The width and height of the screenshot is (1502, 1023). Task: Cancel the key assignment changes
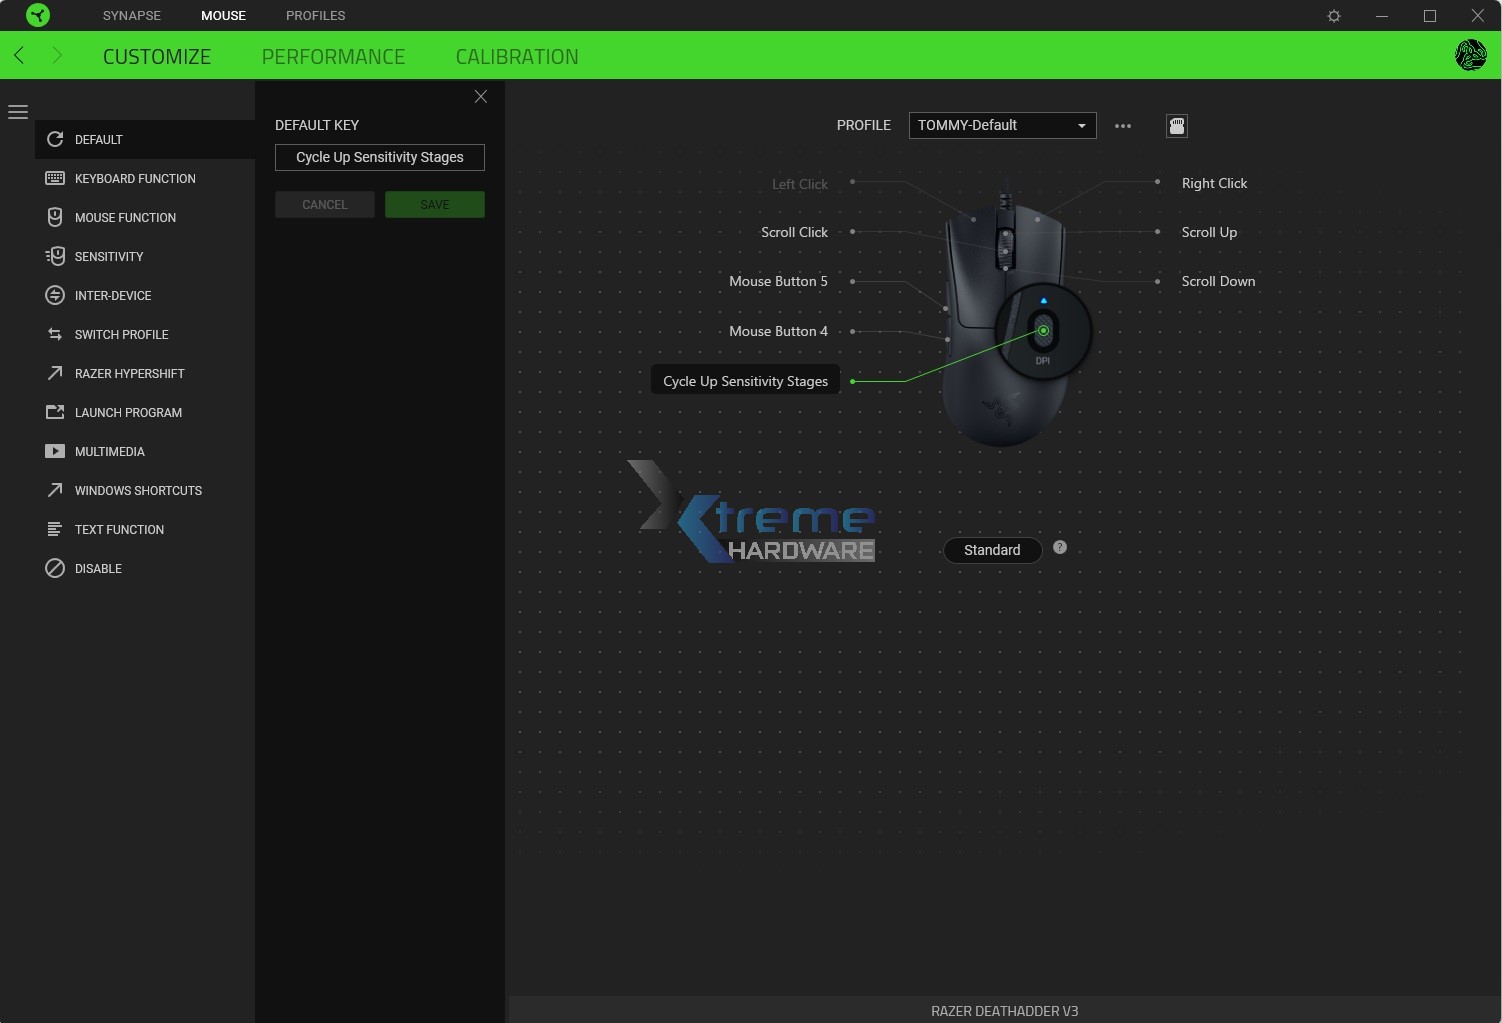pyautogui.click(x=324, y=204)
